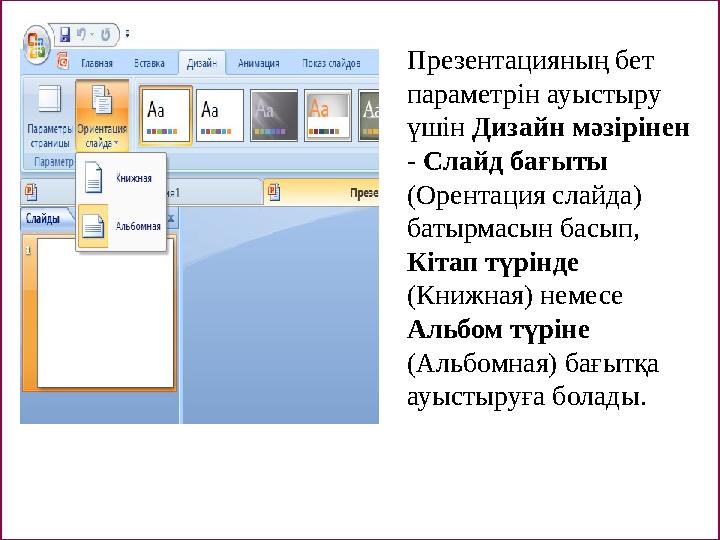The width and height of the screenshot is (720, 540).
Task: Apply the dark gray theme thumbnail
Action: [274, 115]
